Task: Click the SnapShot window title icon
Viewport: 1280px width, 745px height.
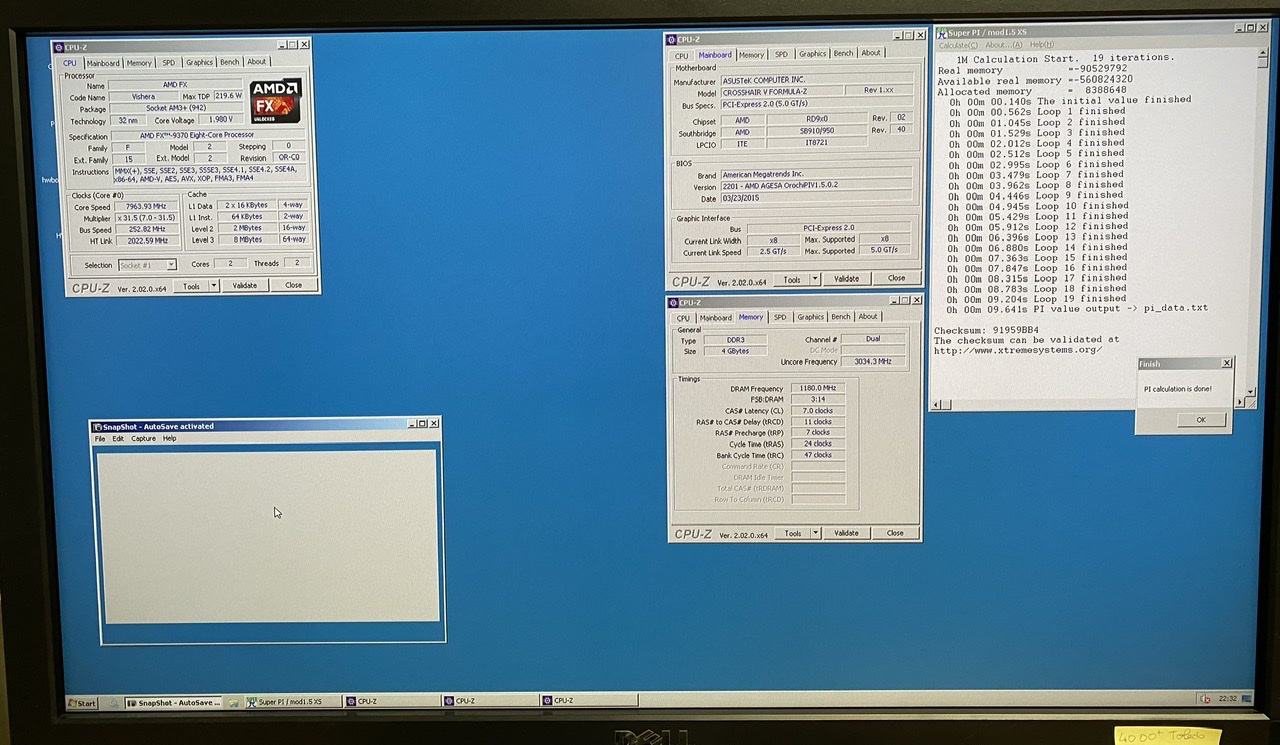Action: coord(96,426)
